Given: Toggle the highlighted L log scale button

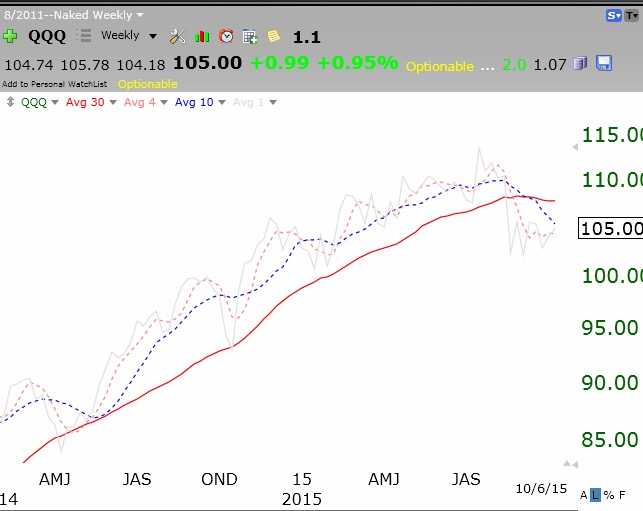Looking at the screenshot, I should (595, 495).
